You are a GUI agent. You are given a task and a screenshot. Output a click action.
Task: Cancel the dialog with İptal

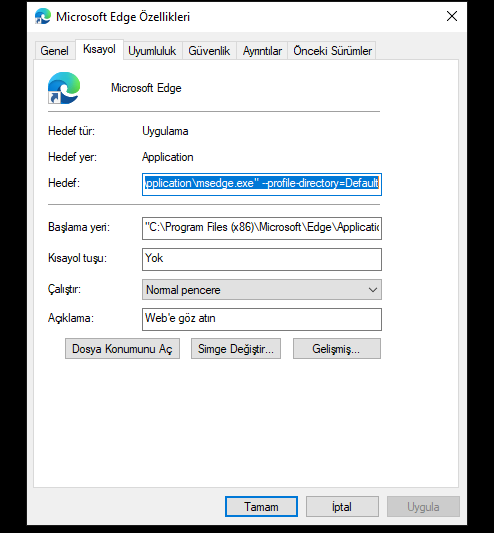click(342, 506)
